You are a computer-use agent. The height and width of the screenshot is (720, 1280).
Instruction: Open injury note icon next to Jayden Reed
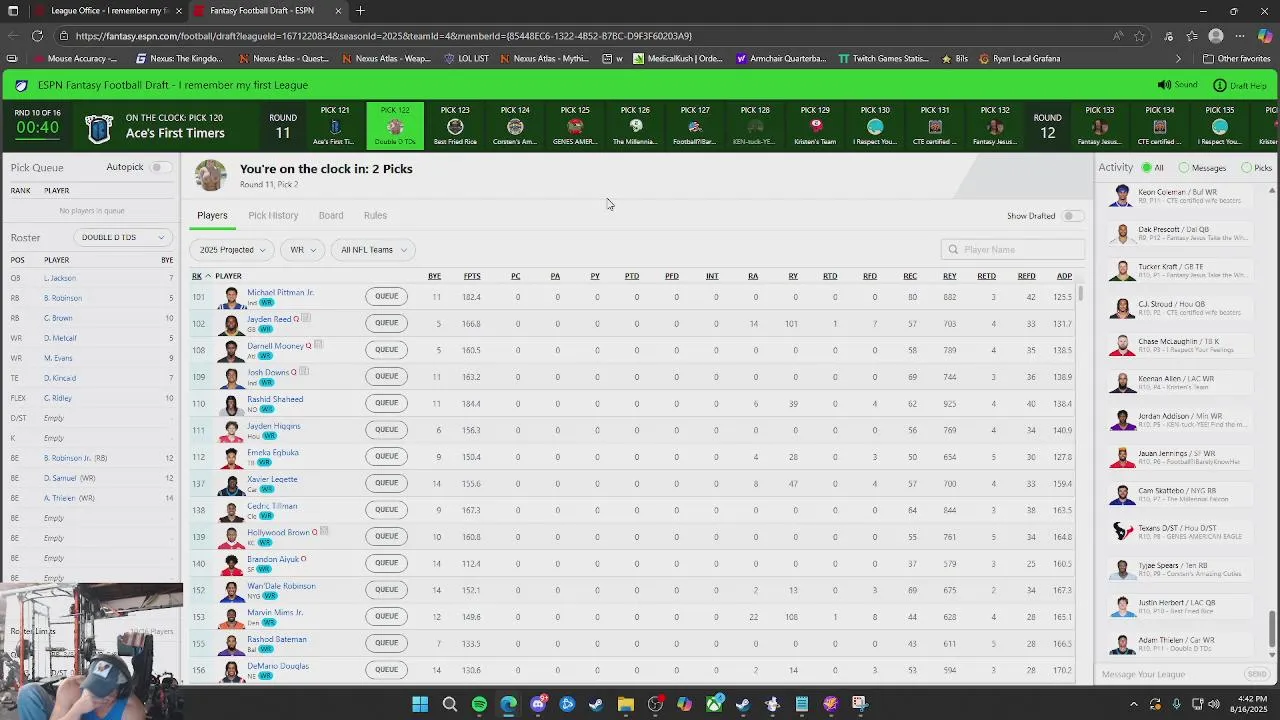(x=306, y=318)
